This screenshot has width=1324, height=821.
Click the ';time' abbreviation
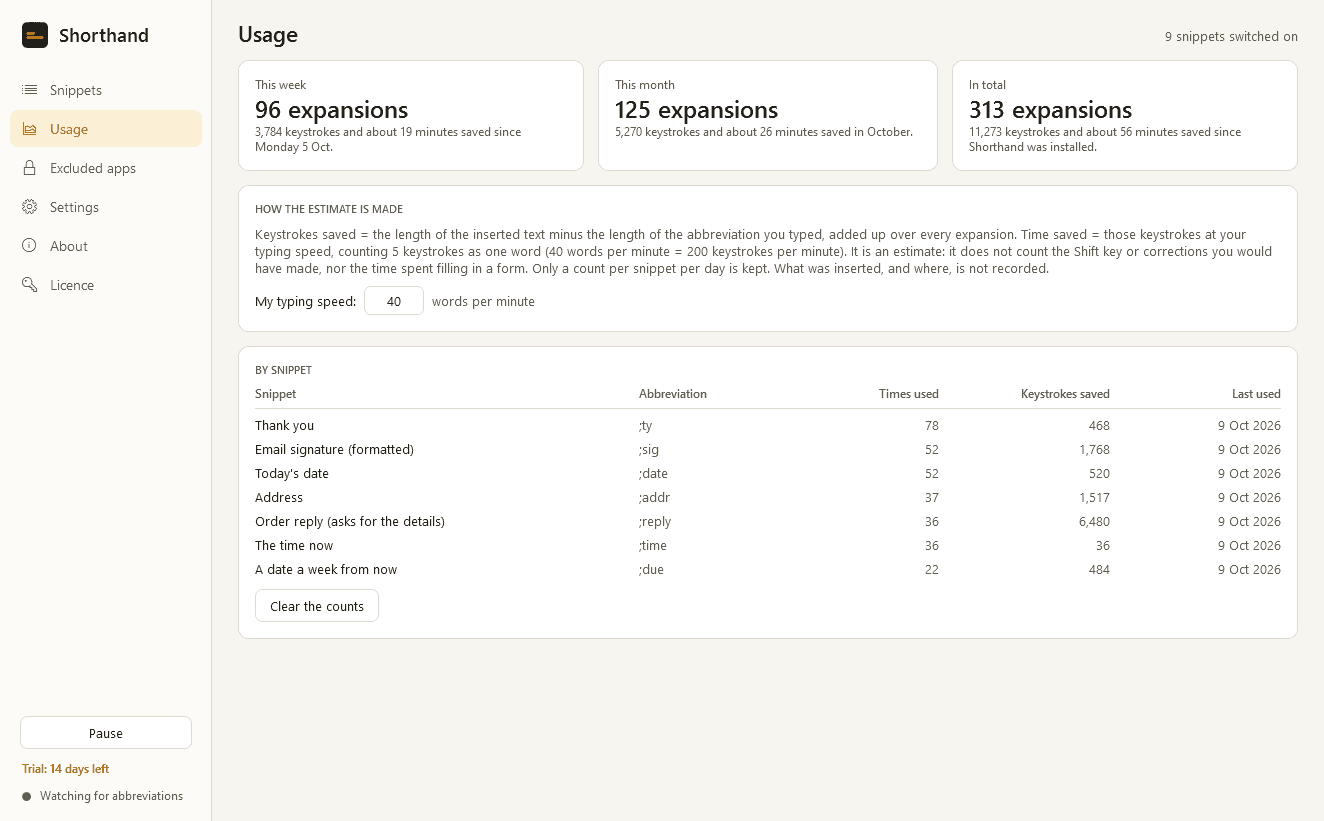[653, 546]
